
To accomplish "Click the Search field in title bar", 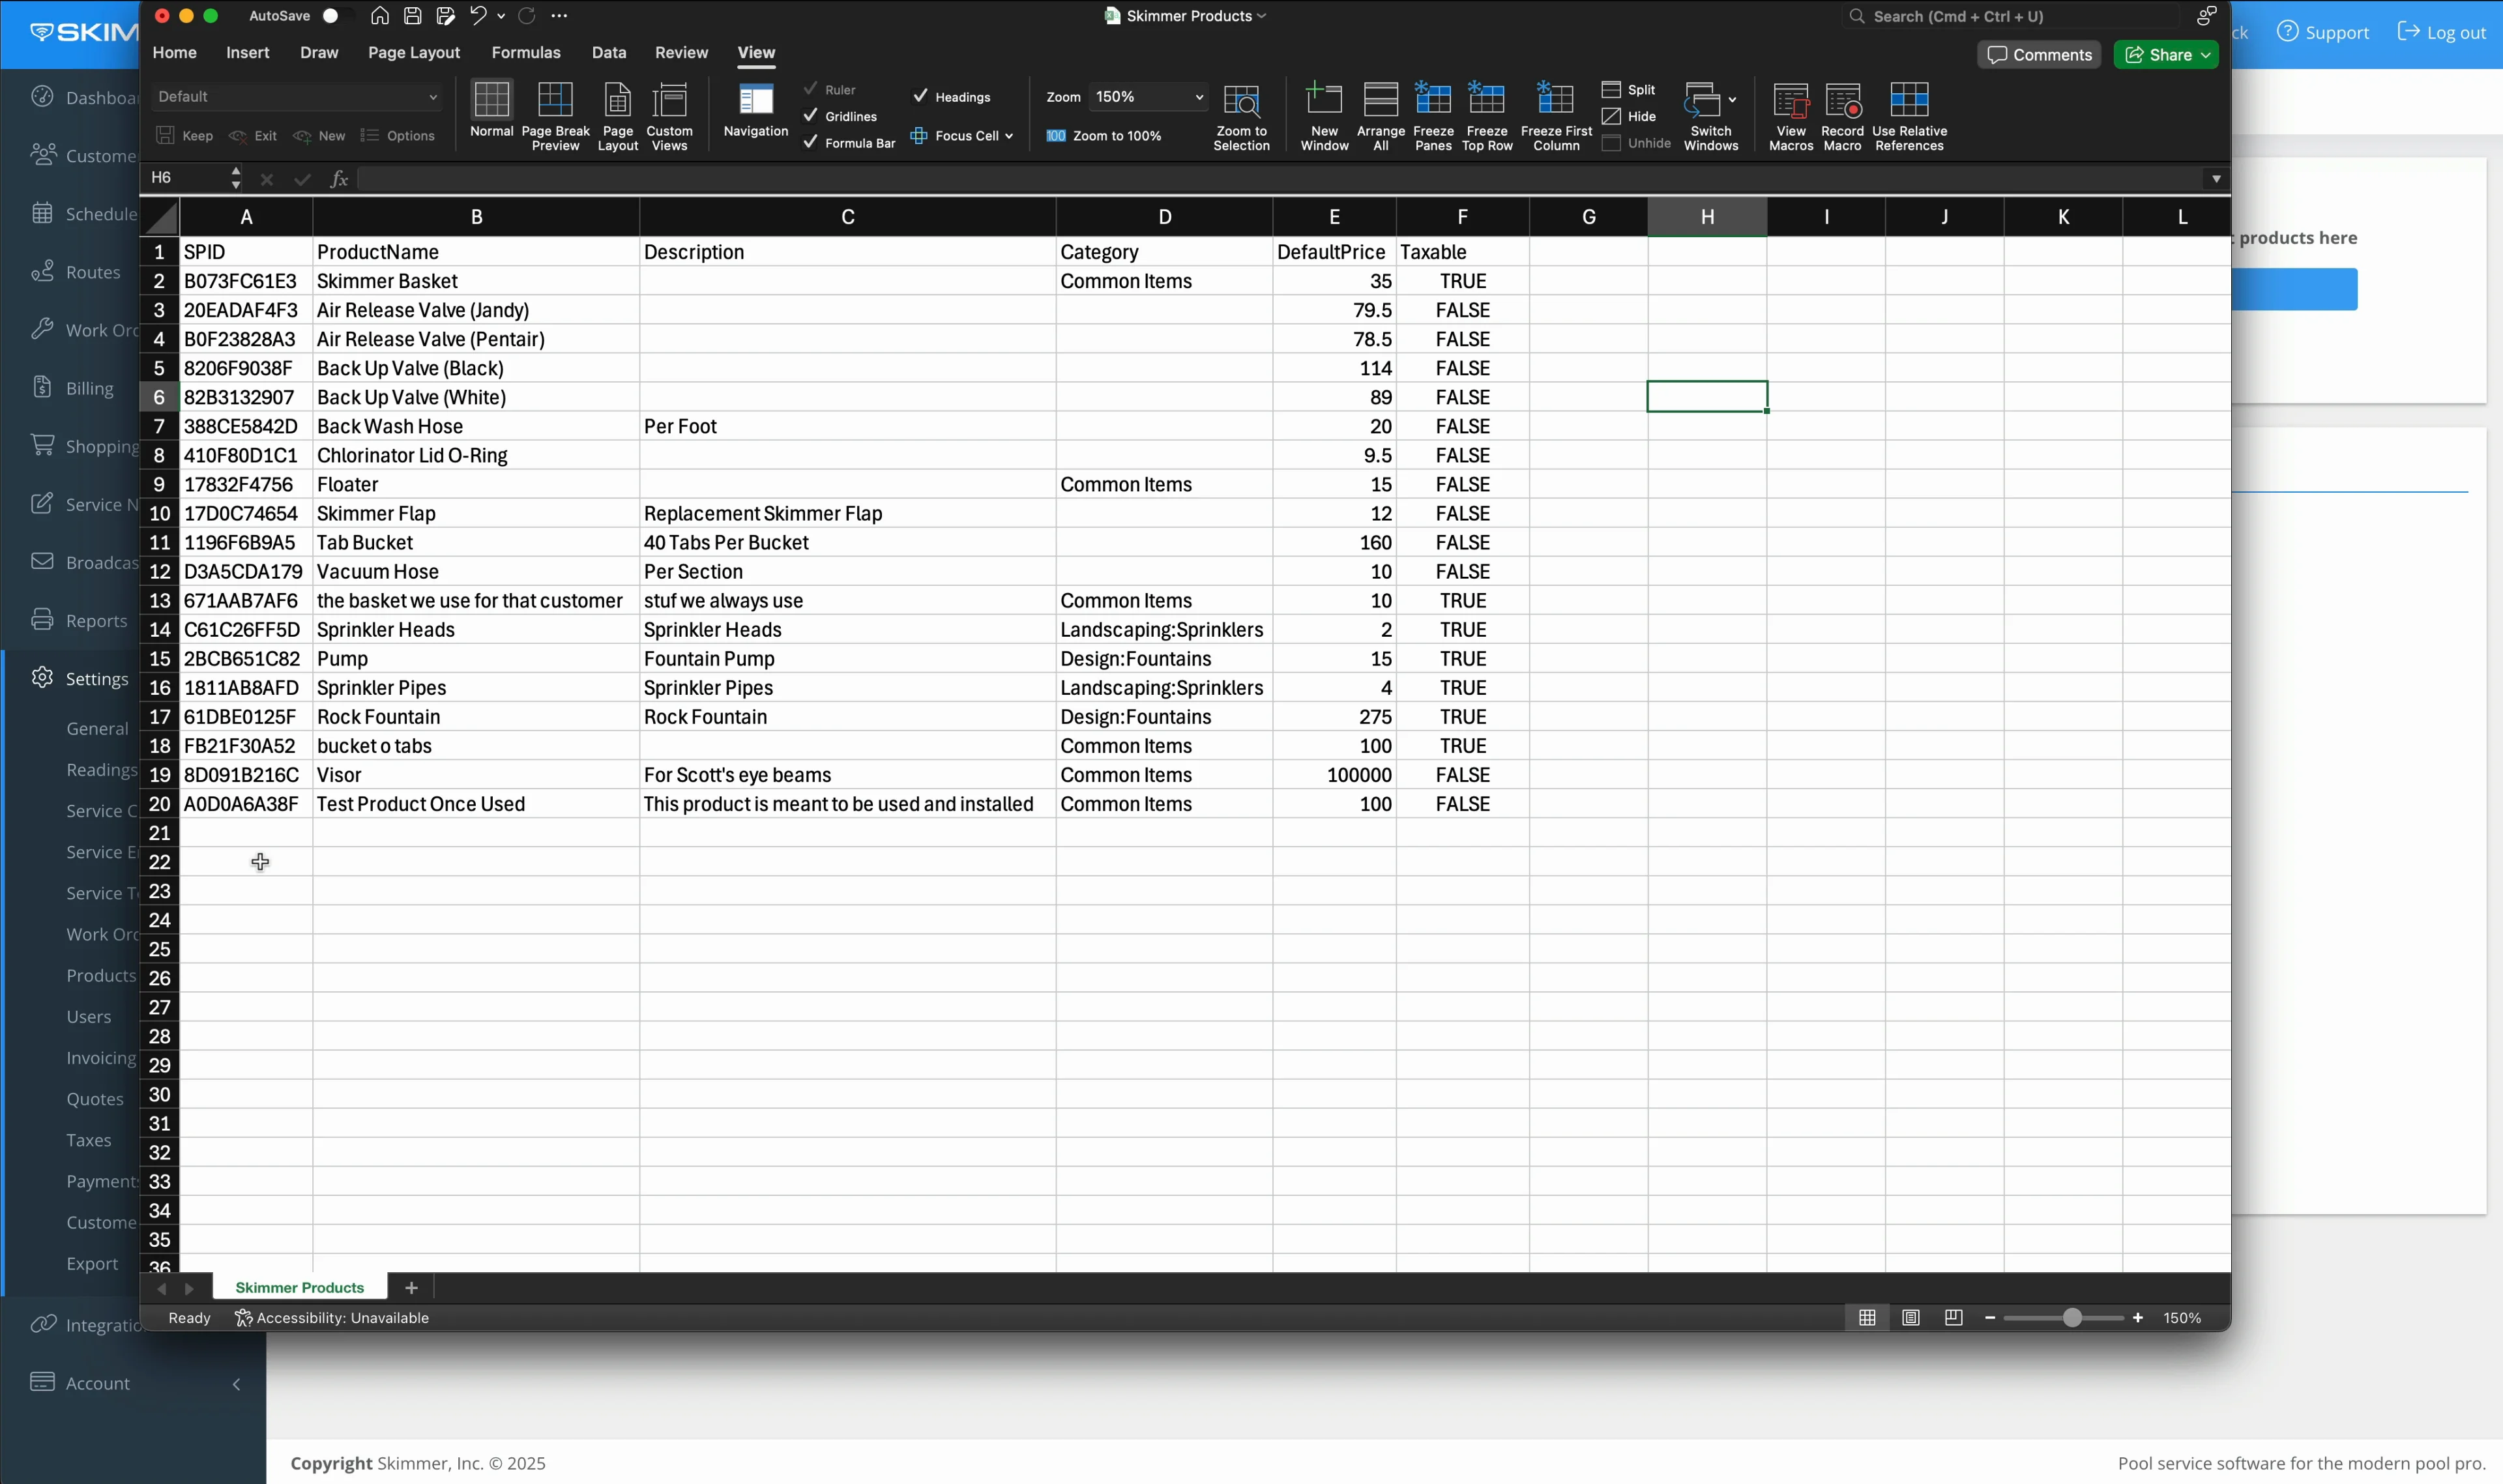I will [2010, 16].
